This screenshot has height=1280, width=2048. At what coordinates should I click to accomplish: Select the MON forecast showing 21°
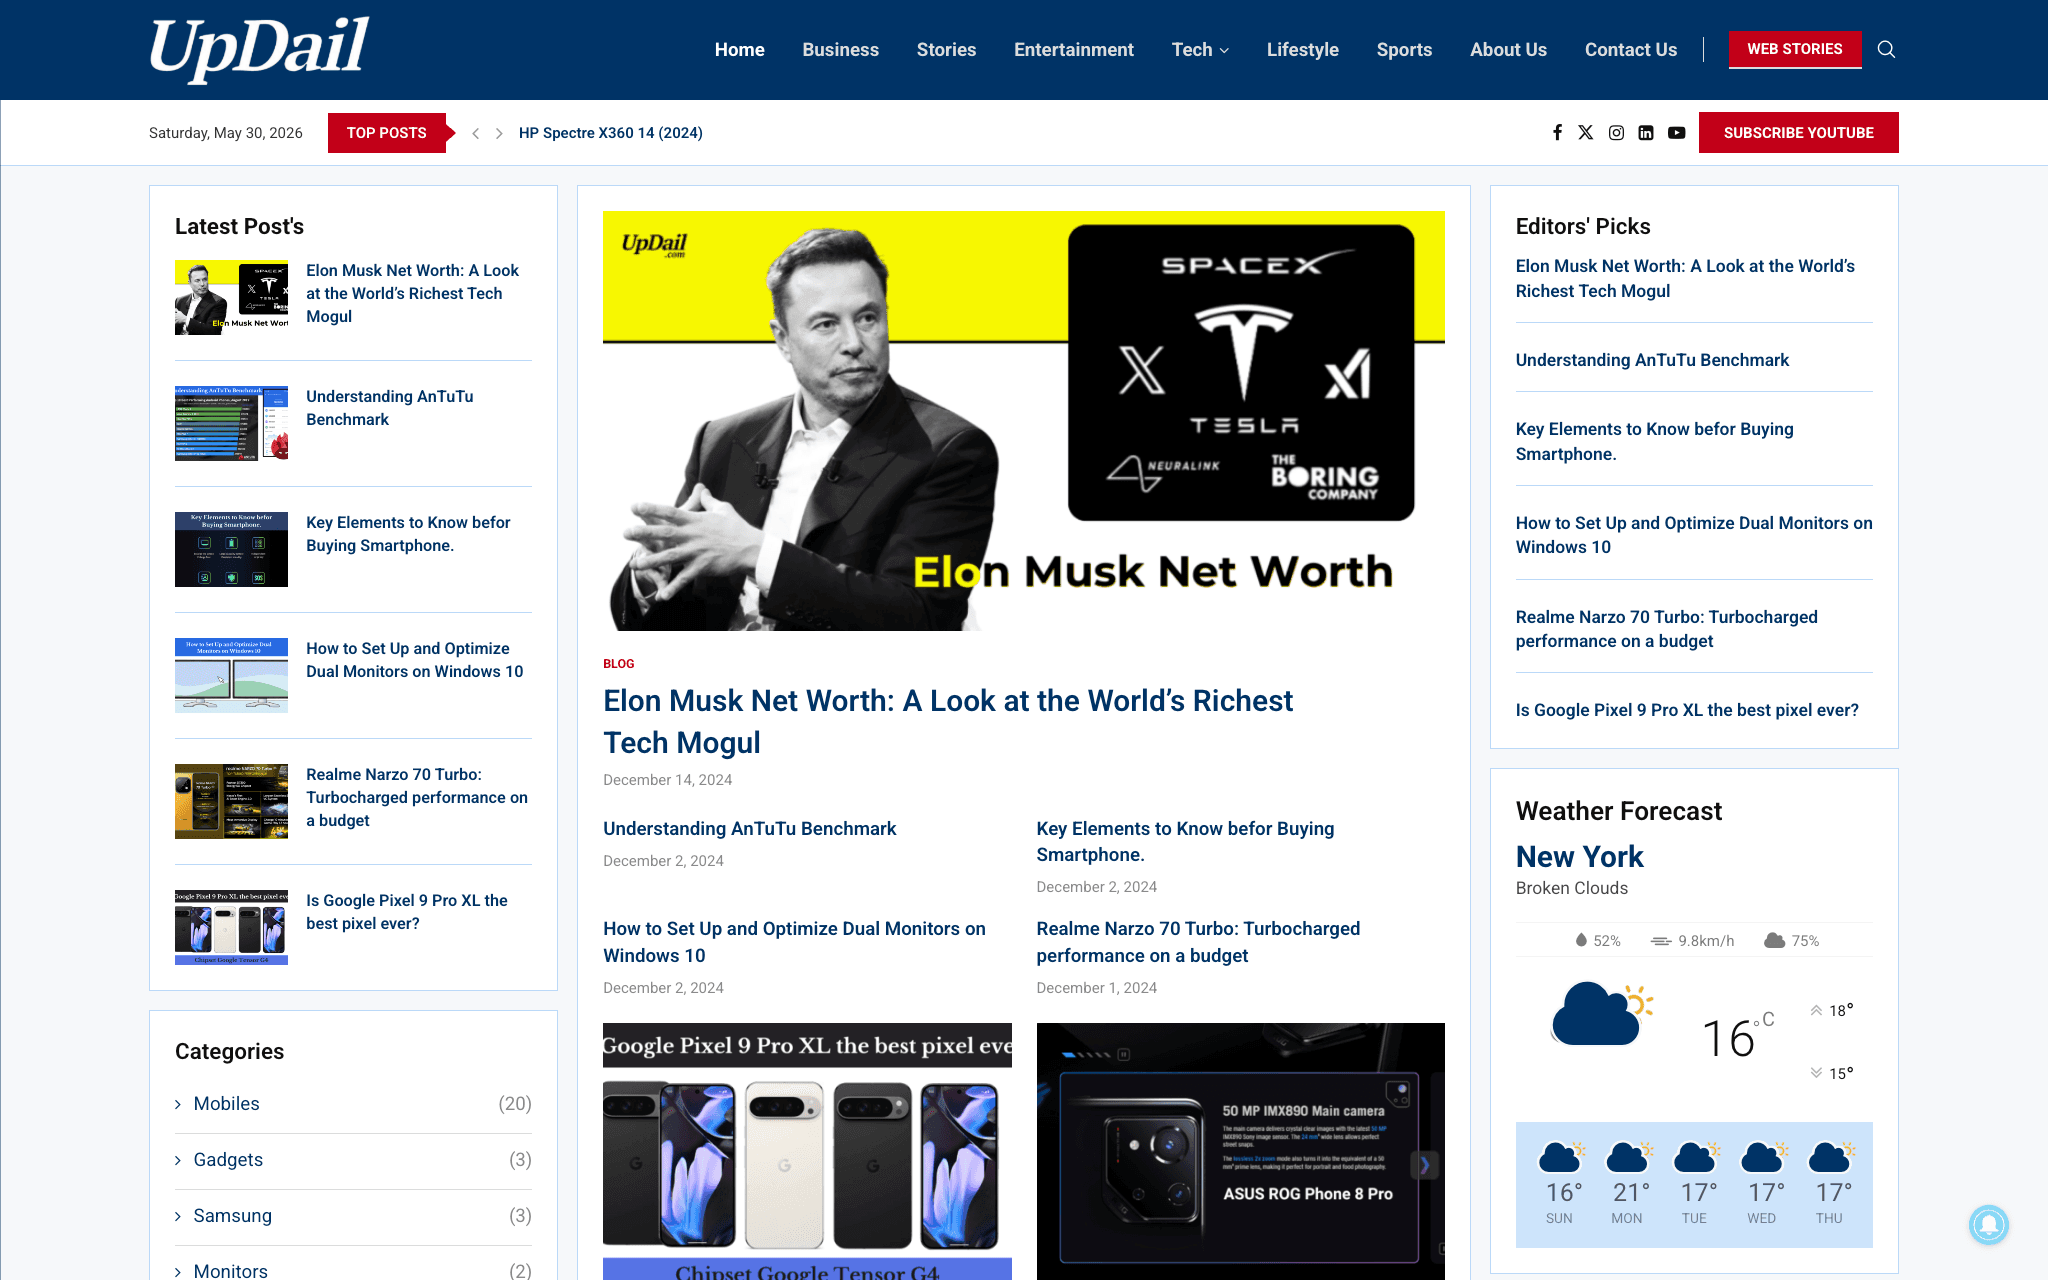1627,1183
